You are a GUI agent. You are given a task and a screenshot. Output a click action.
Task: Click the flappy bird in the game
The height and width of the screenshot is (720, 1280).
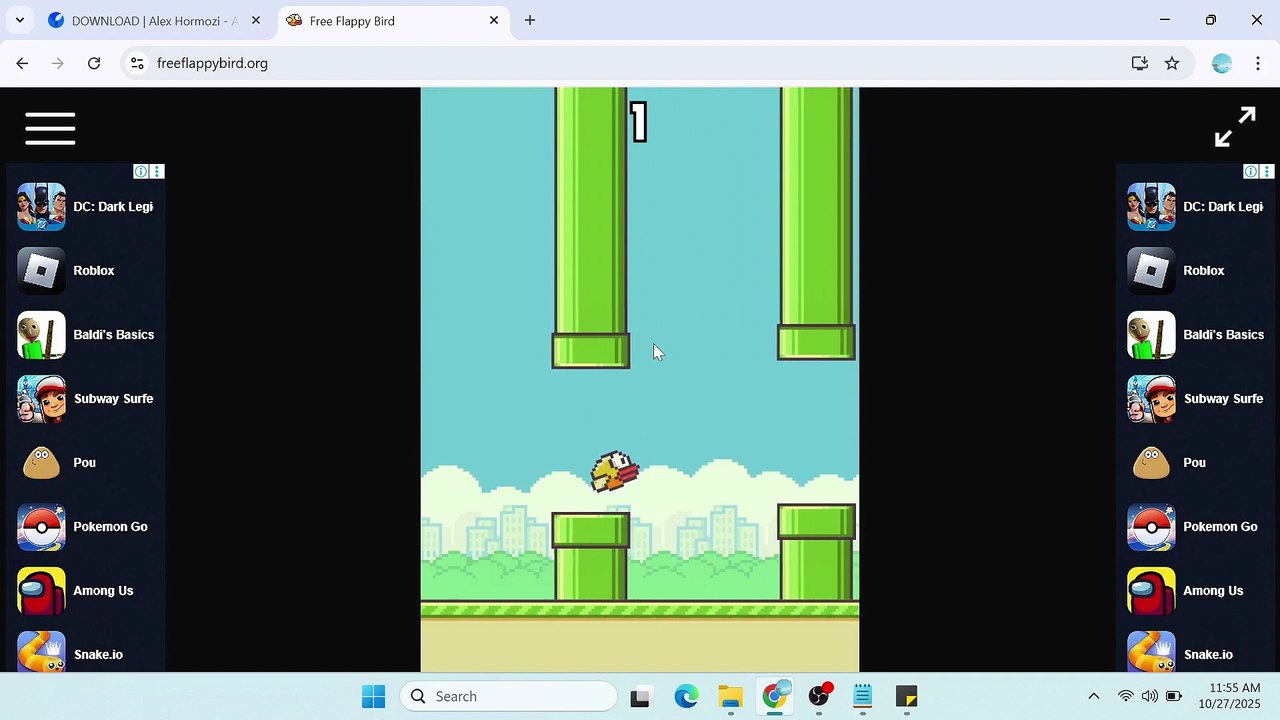point(614,471)
